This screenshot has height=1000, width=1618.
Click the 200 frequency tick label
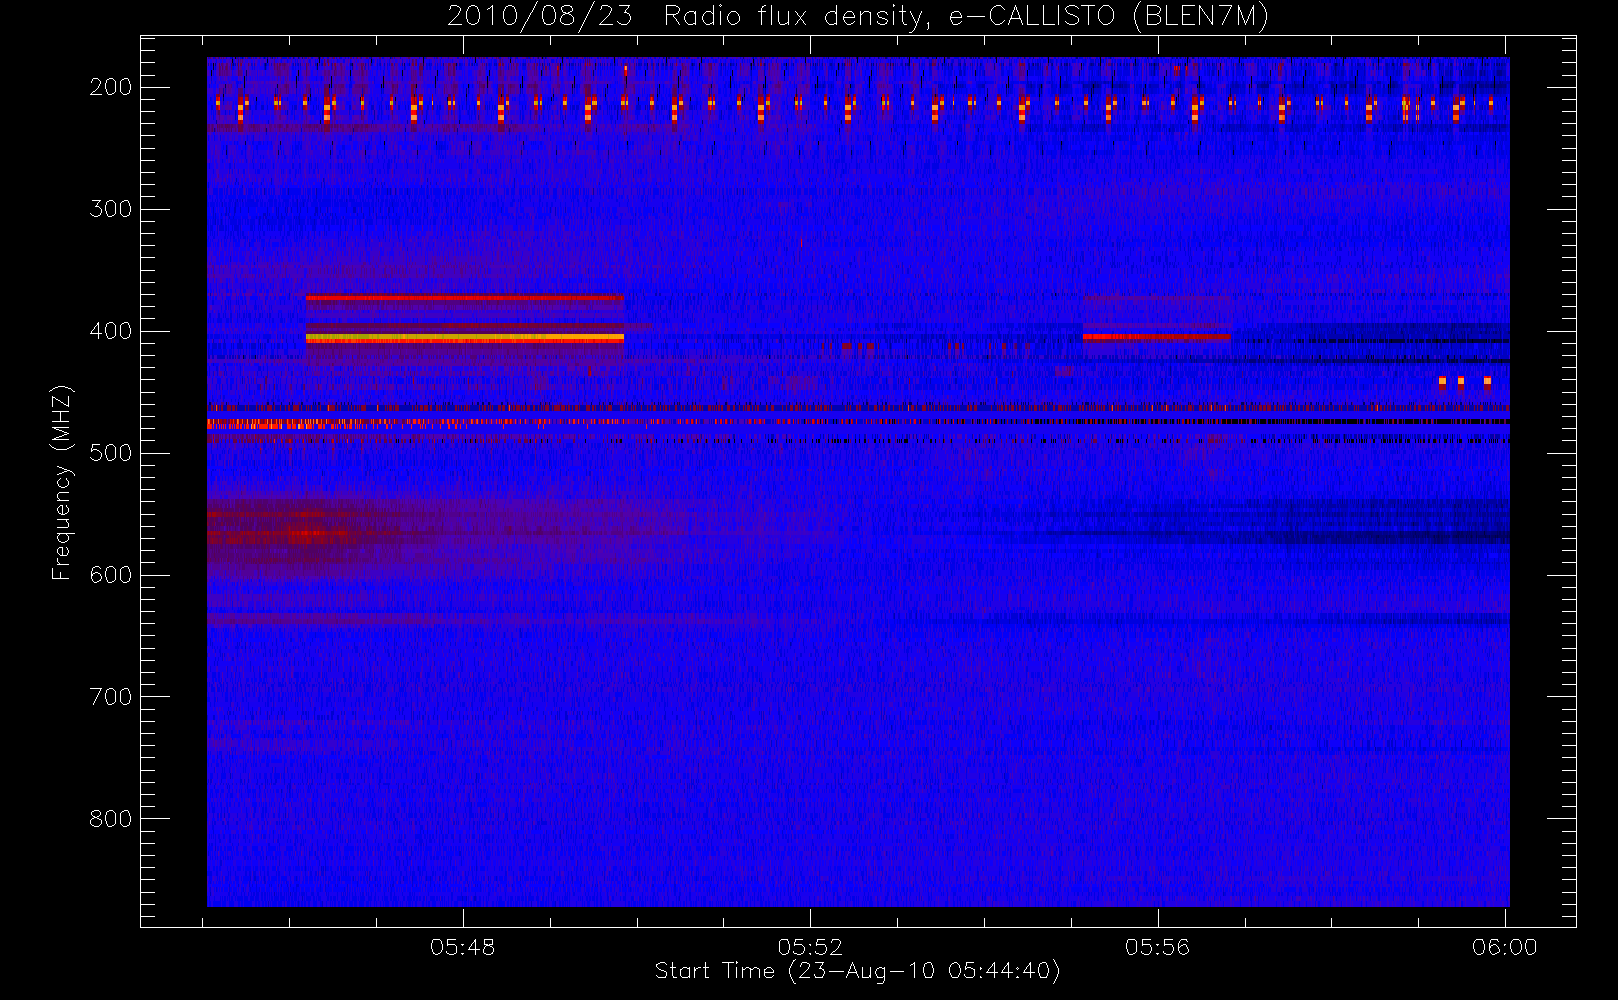tap(110, 87)
